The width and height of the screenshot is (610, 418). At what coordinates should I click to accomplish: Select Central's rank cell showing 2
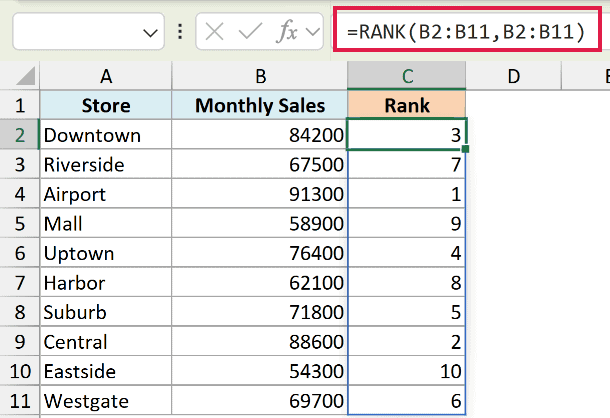tap(407, 342)
